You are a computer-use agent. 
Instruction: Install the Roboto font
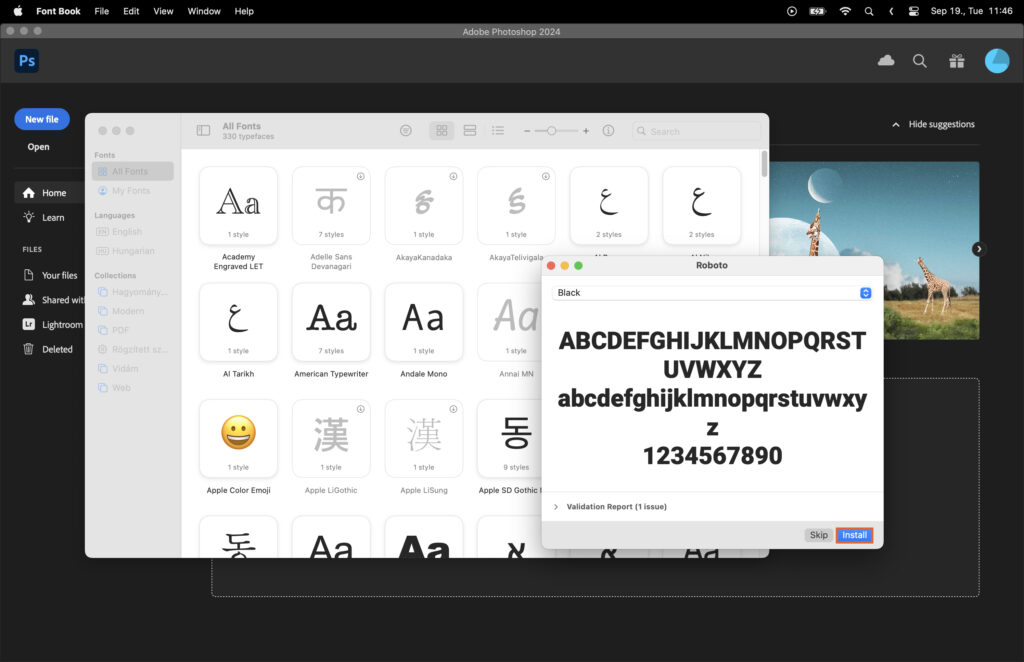(x=854, y=535)
